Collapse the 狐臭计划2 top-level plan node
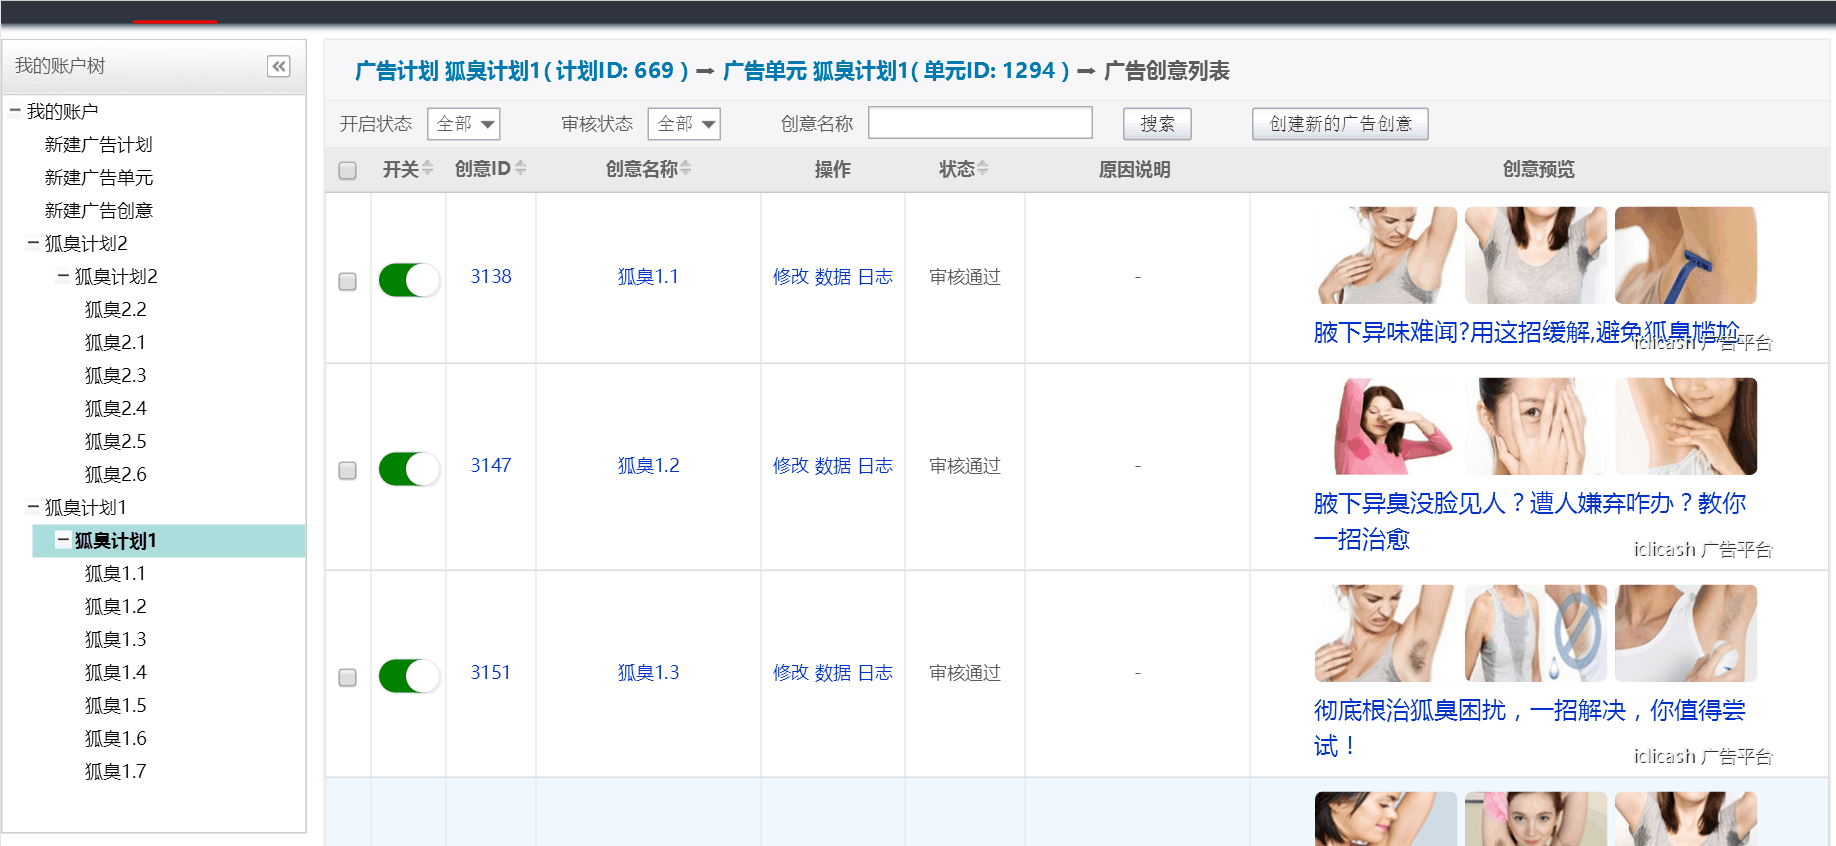Screen dimensions: 1836x846 33,243
